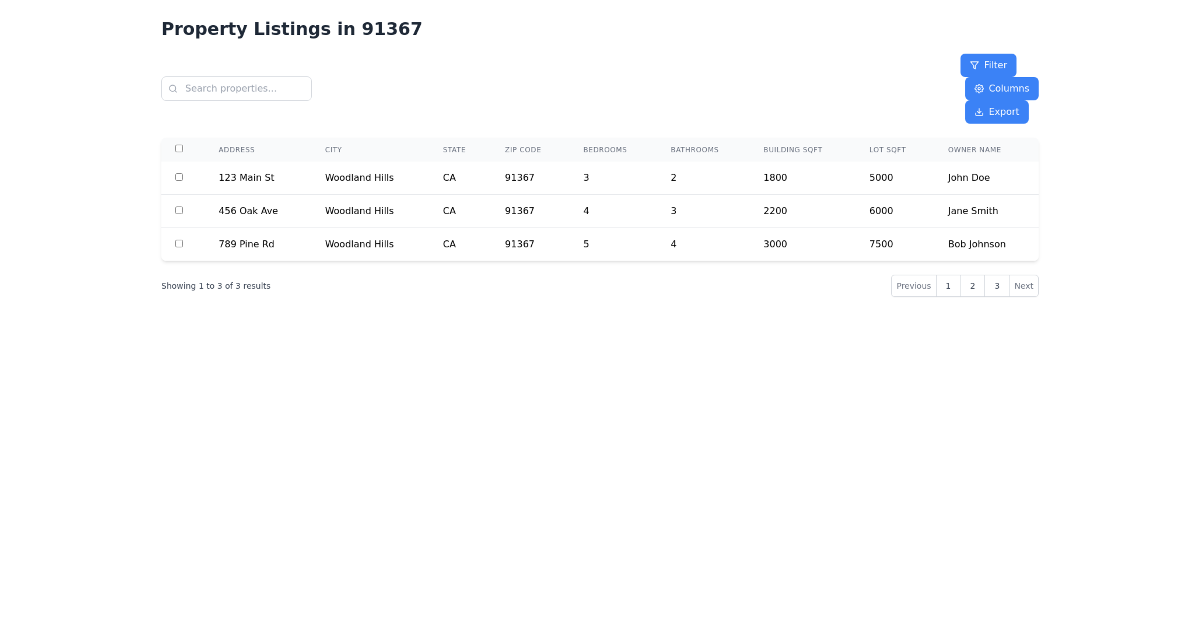This screenshot has height=630, width=1200.
Task: Click the Next pagination button
Action: (x=1023, y=285)
